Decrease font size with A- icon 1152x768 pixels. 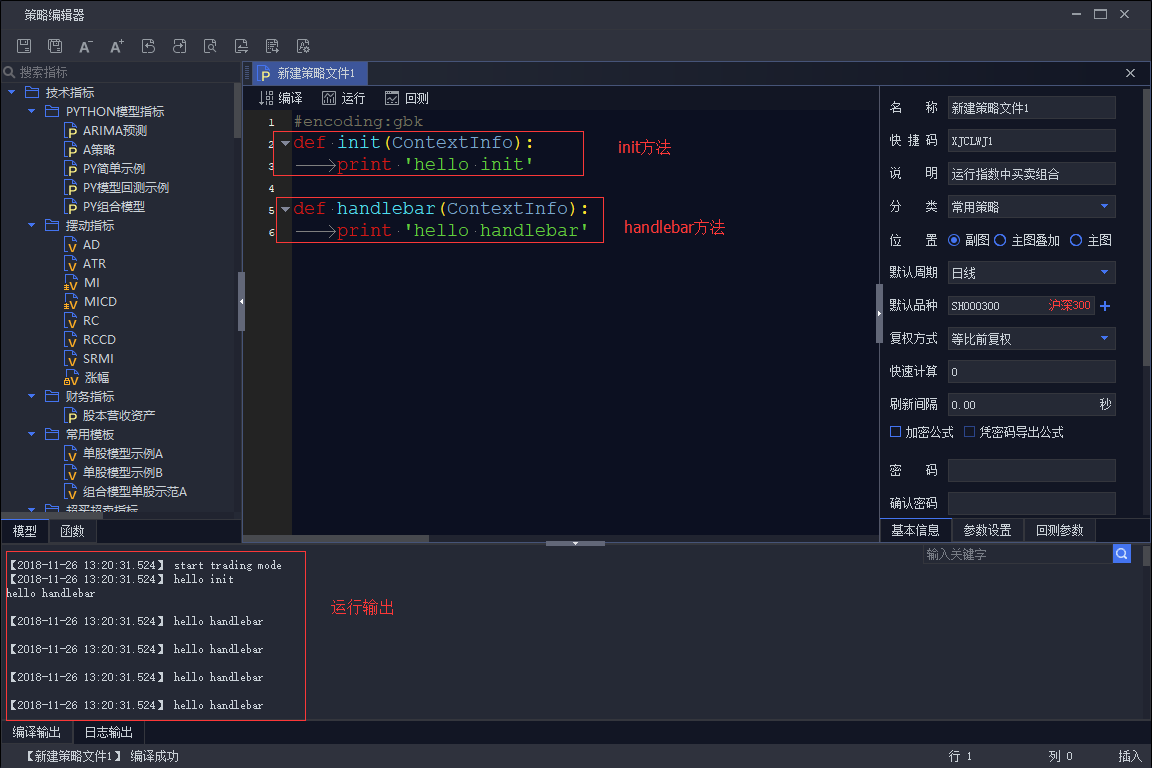pyautogui.click(x=86, y=46)
